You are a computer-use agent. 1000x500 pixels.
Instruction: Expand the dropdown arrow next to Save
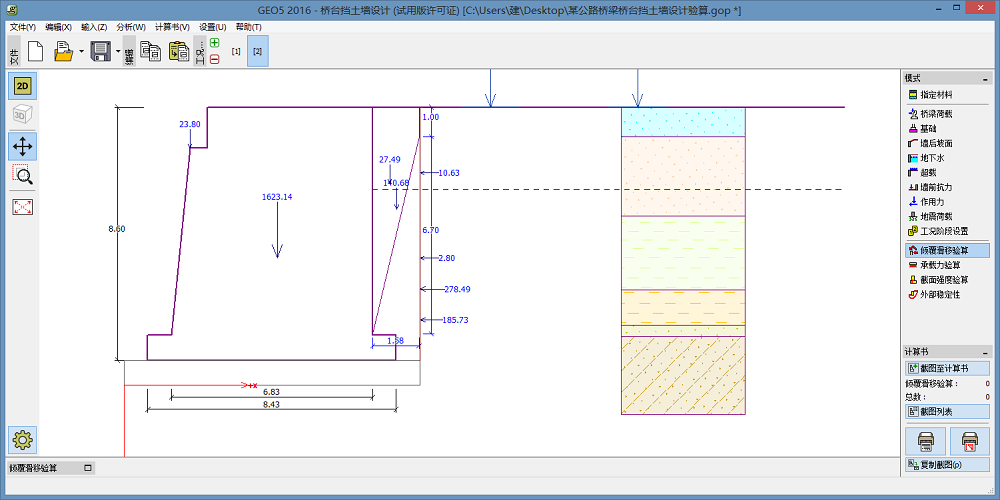(117, 51)
